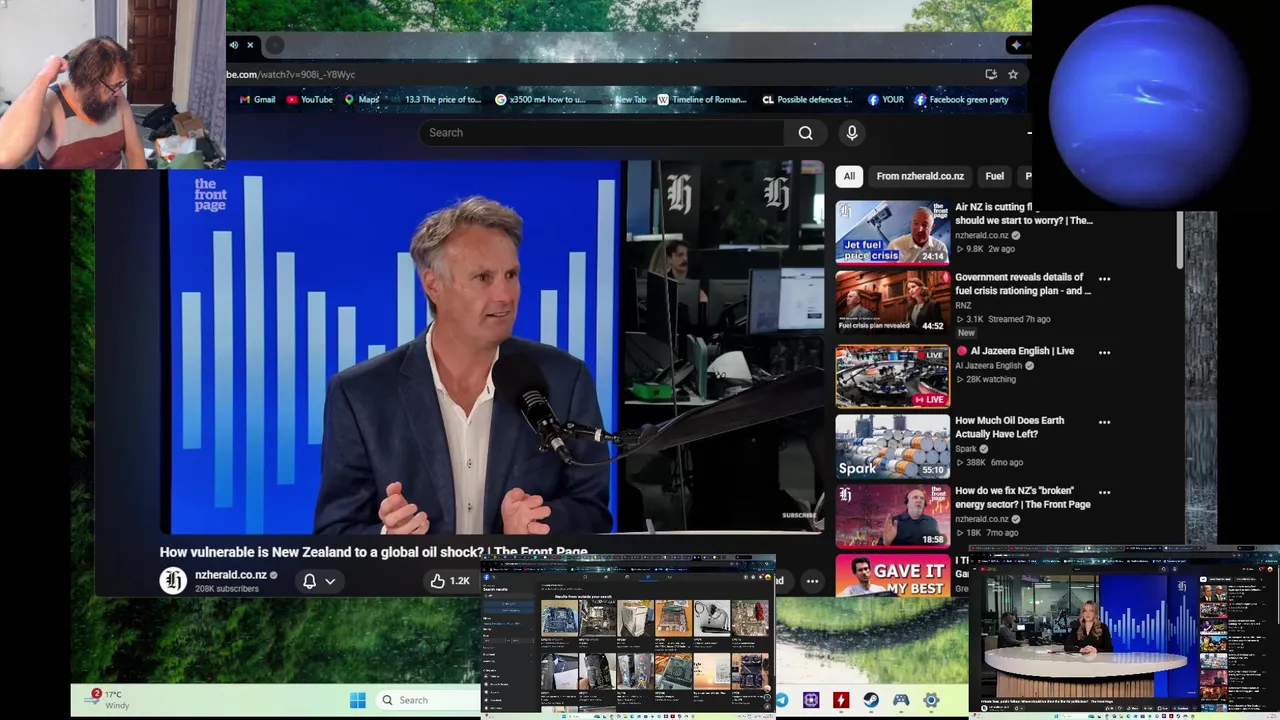Click the install app icon in address bar
This screenshot has height=720, width=1280.
pyautogui.click(x=991, y=74)
